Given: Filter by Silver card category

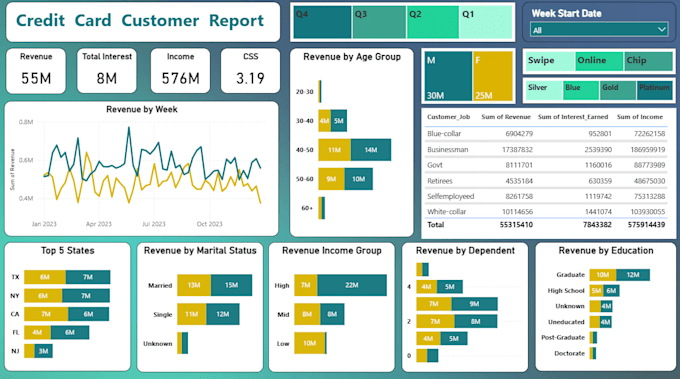Looking at the screenshot, I should pos(544,90).
